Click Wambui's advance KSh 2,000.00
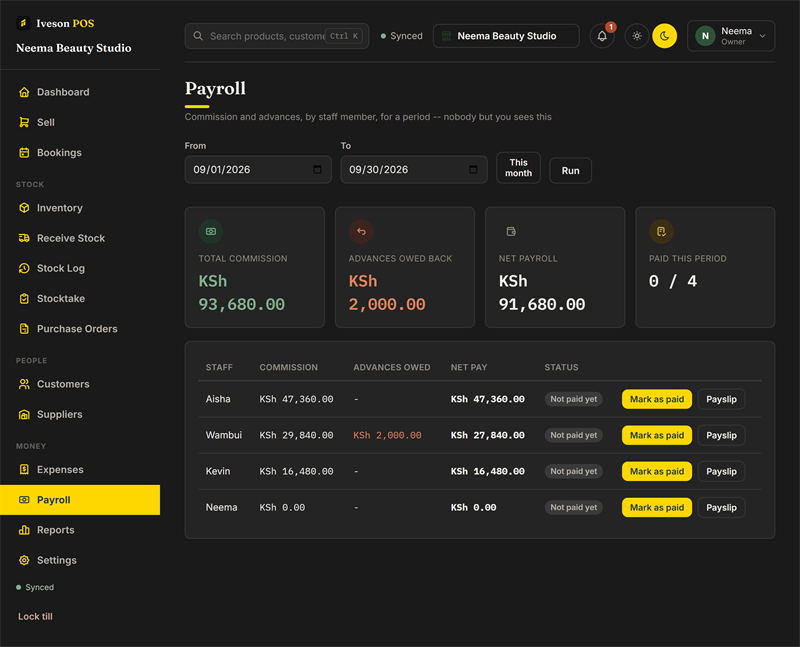 [x=387, y=435]
